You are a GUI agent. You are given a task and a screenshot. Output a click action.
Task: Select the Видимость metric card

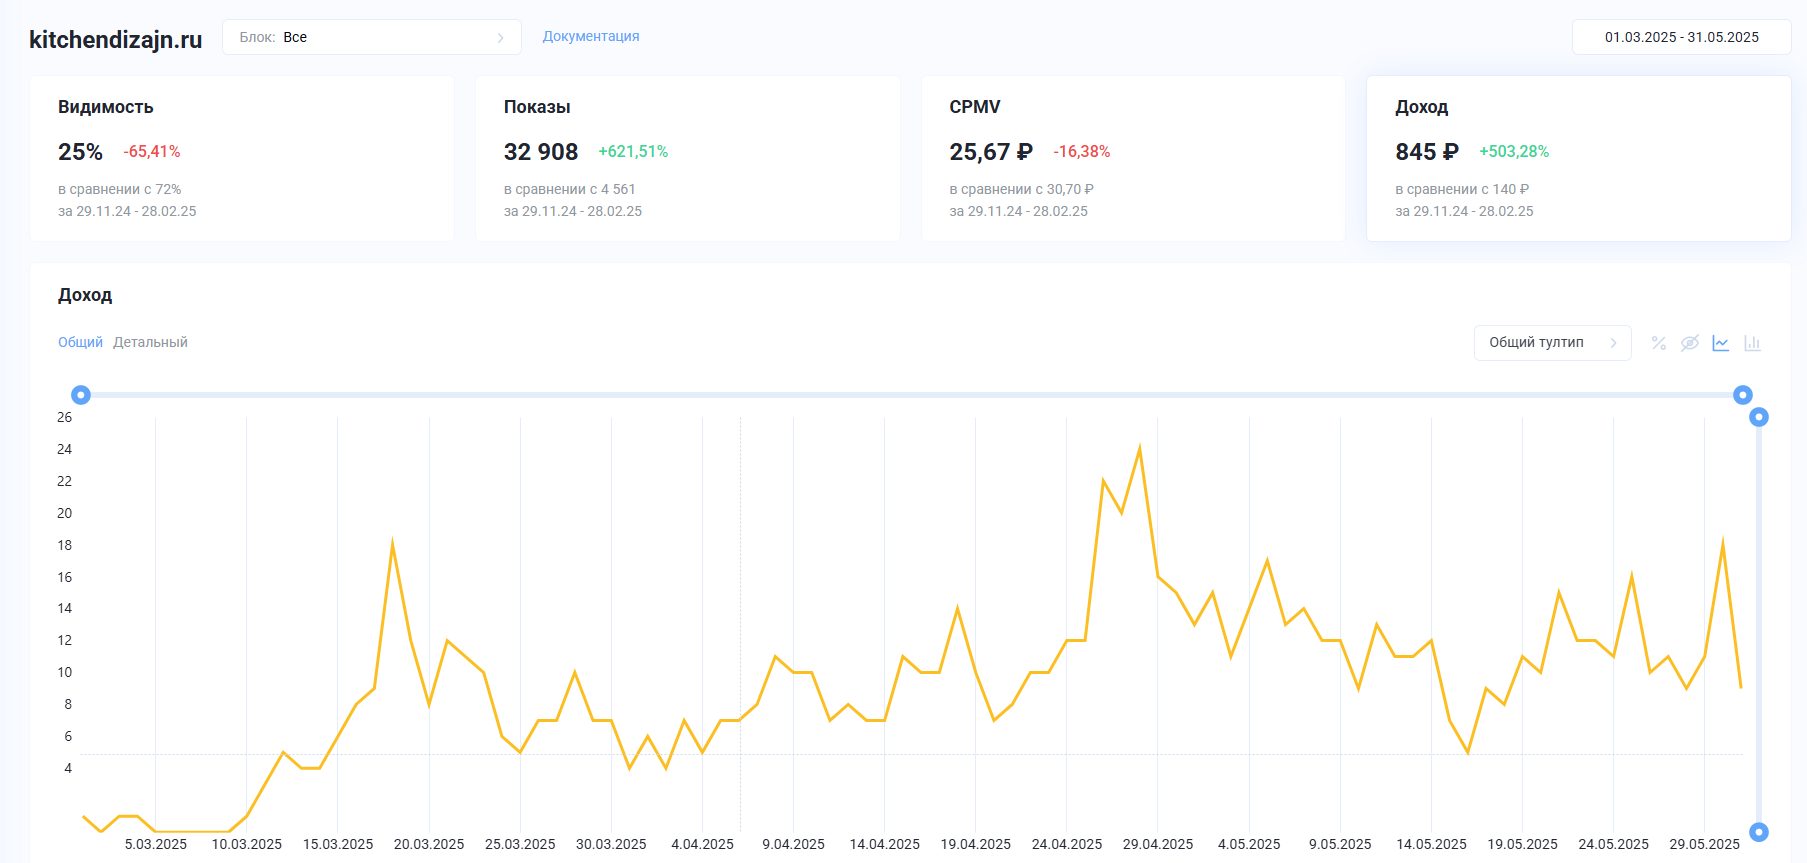coord(242,158)
